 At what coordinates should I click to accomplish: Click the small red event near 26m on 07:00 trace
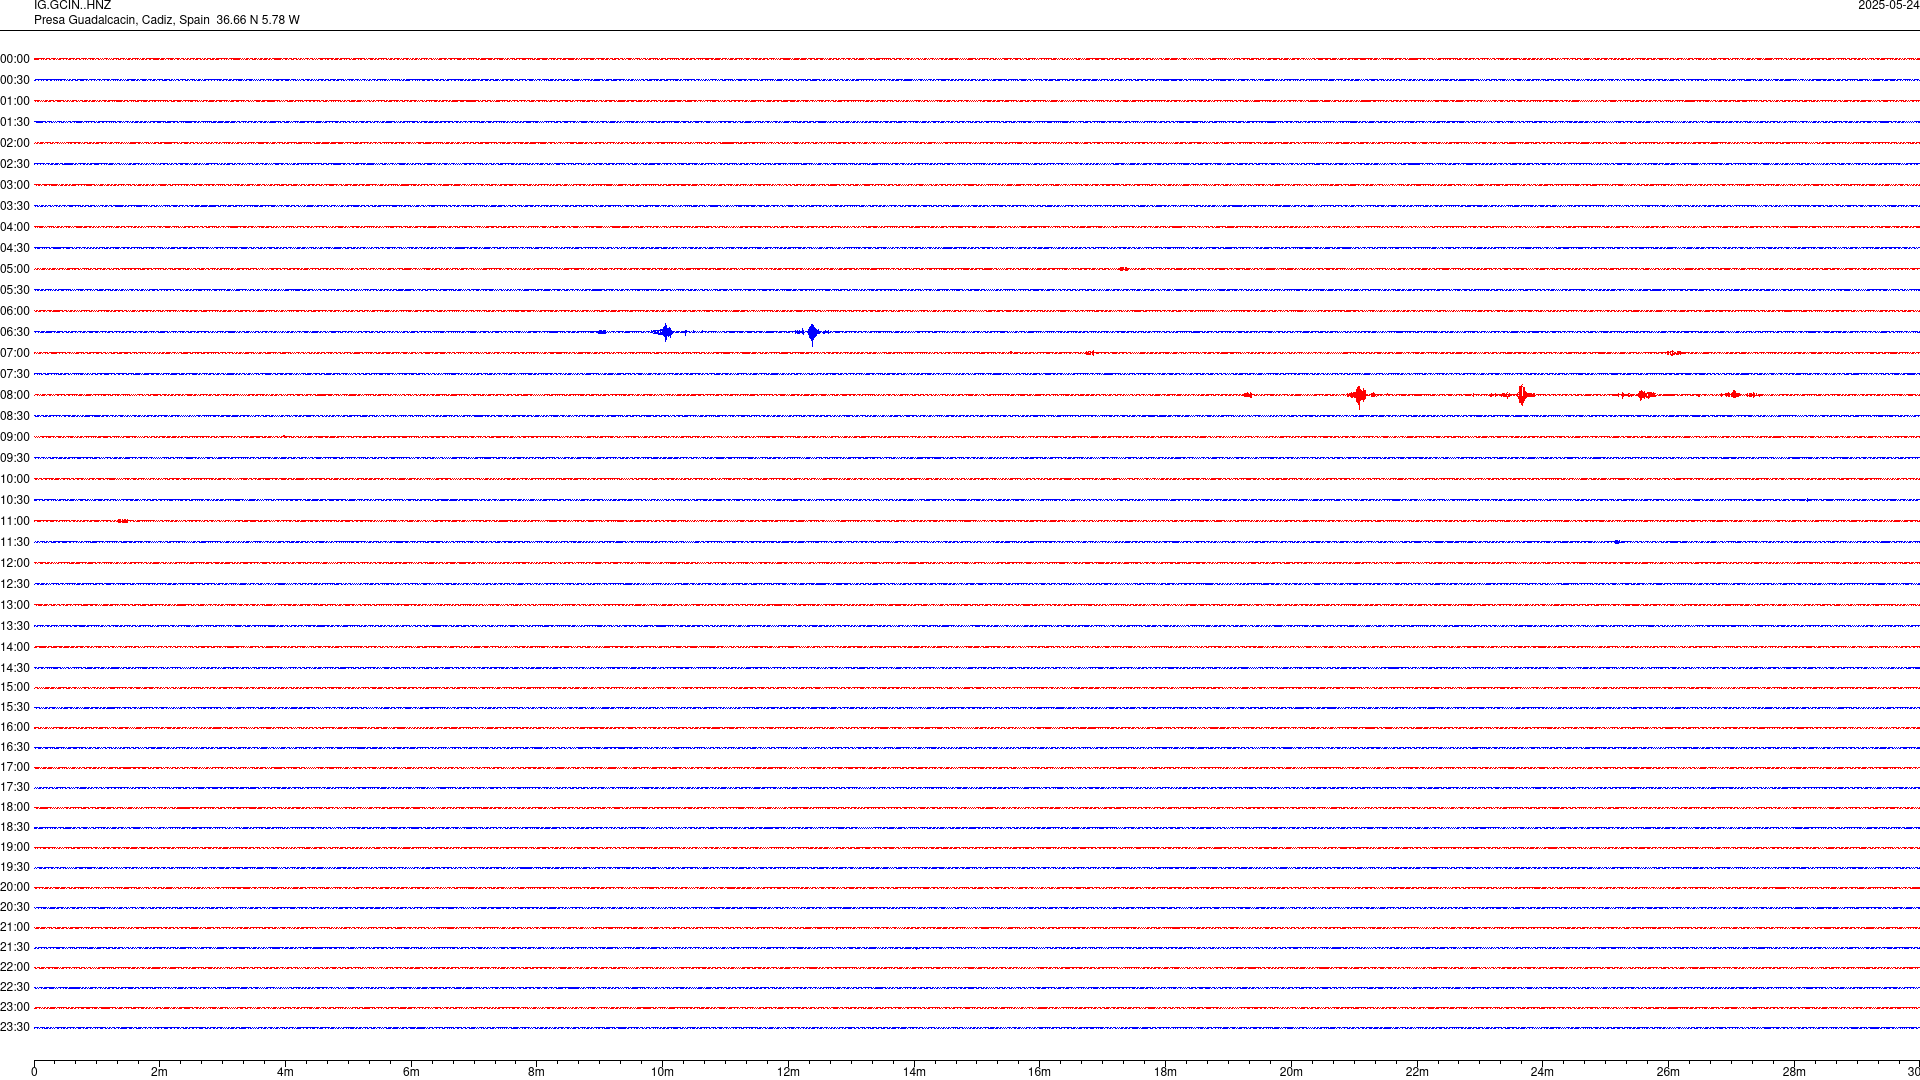pos(1675,353)
